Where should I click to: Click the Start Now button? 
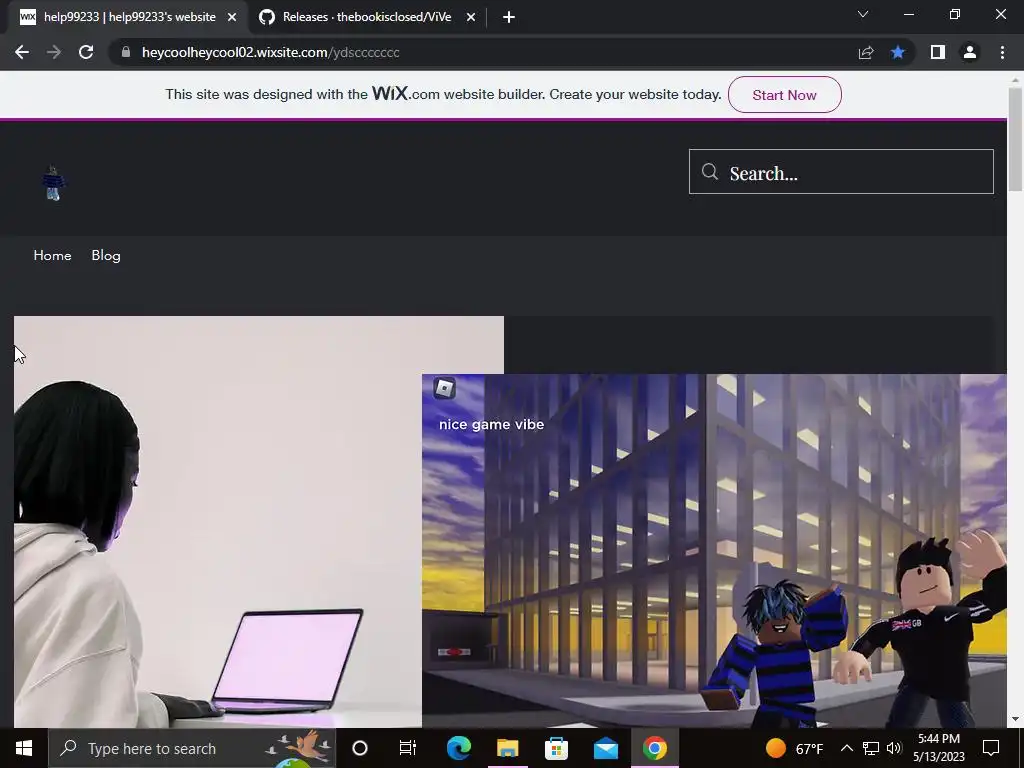pyautogui.click(x=784, y=95)
